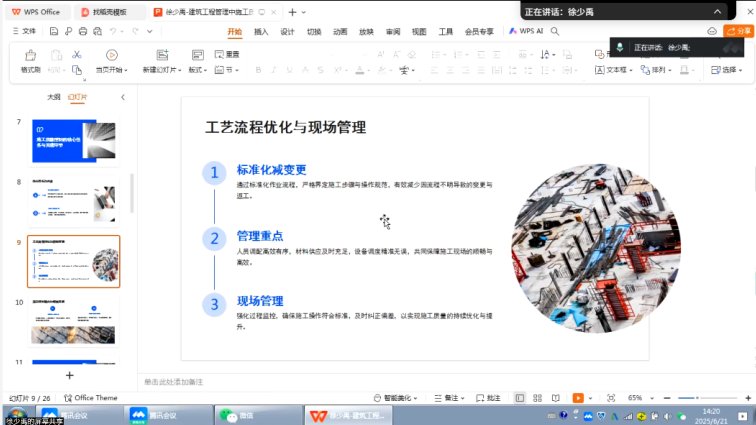This screenshot has height=425, width=756.
Task: Toggle Italic formatting
Action: (x=274, y=70)
